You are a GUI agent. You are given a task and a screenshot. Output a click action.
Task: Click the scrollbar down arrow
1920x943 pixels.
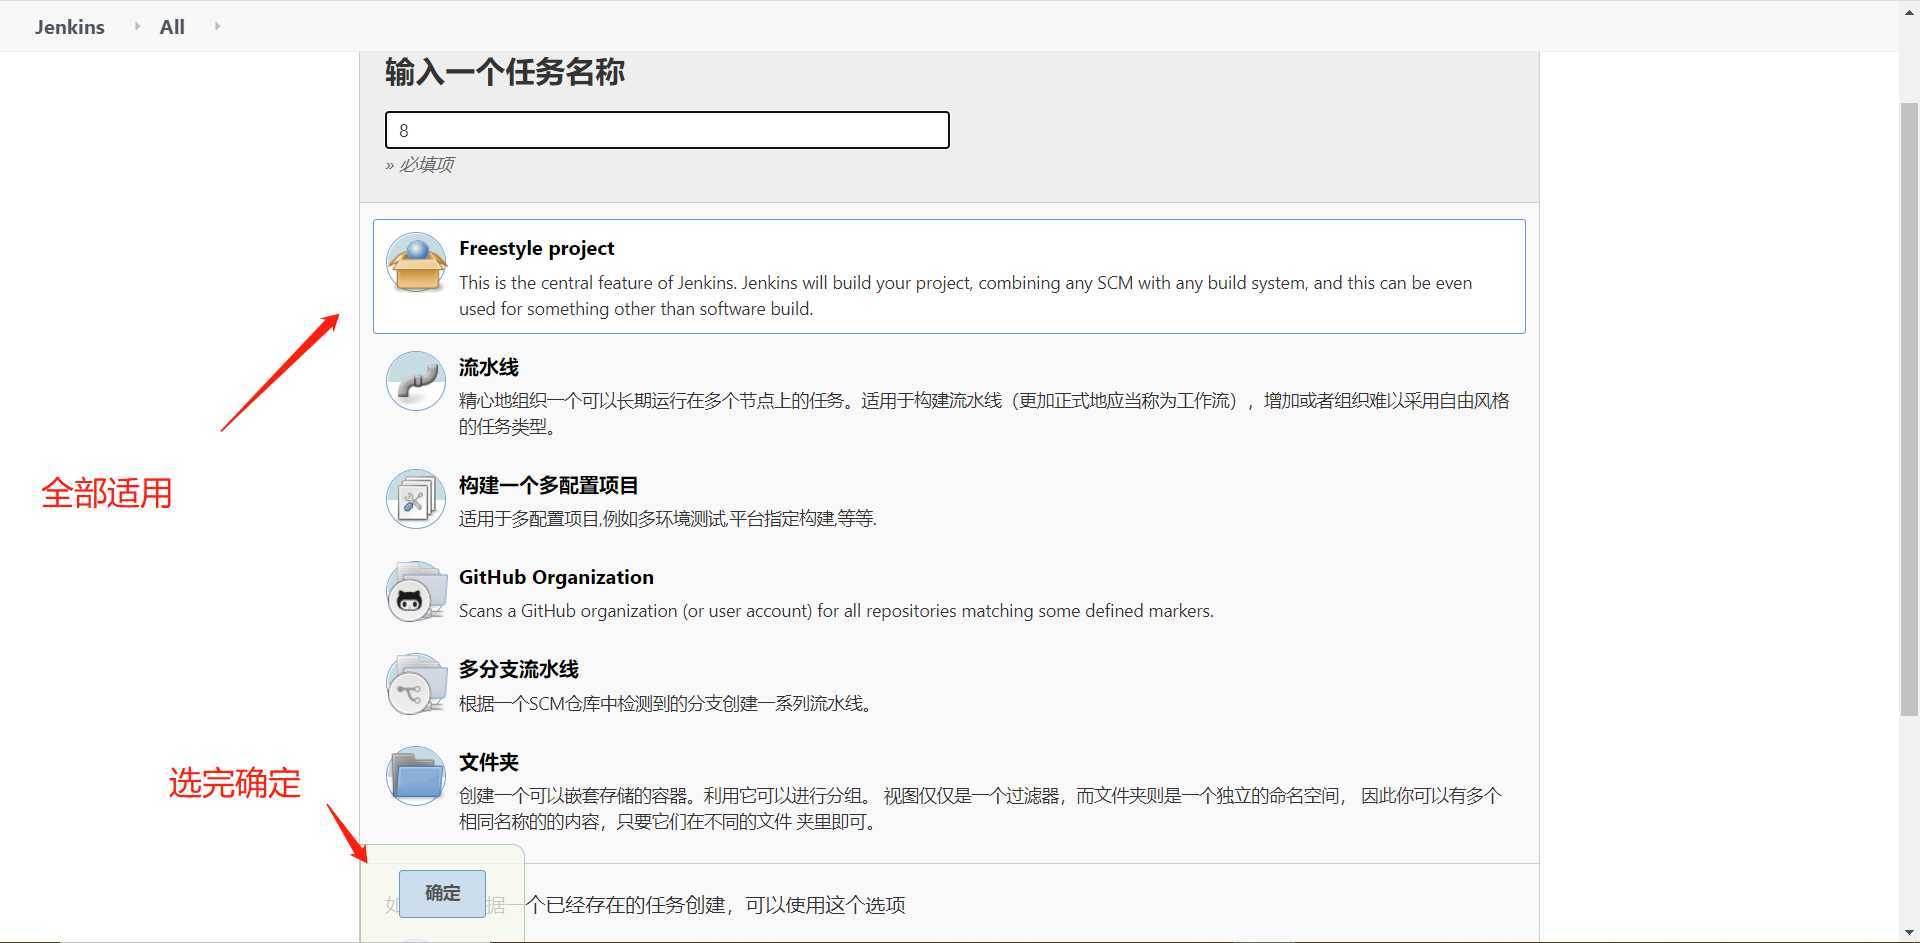1909,932
